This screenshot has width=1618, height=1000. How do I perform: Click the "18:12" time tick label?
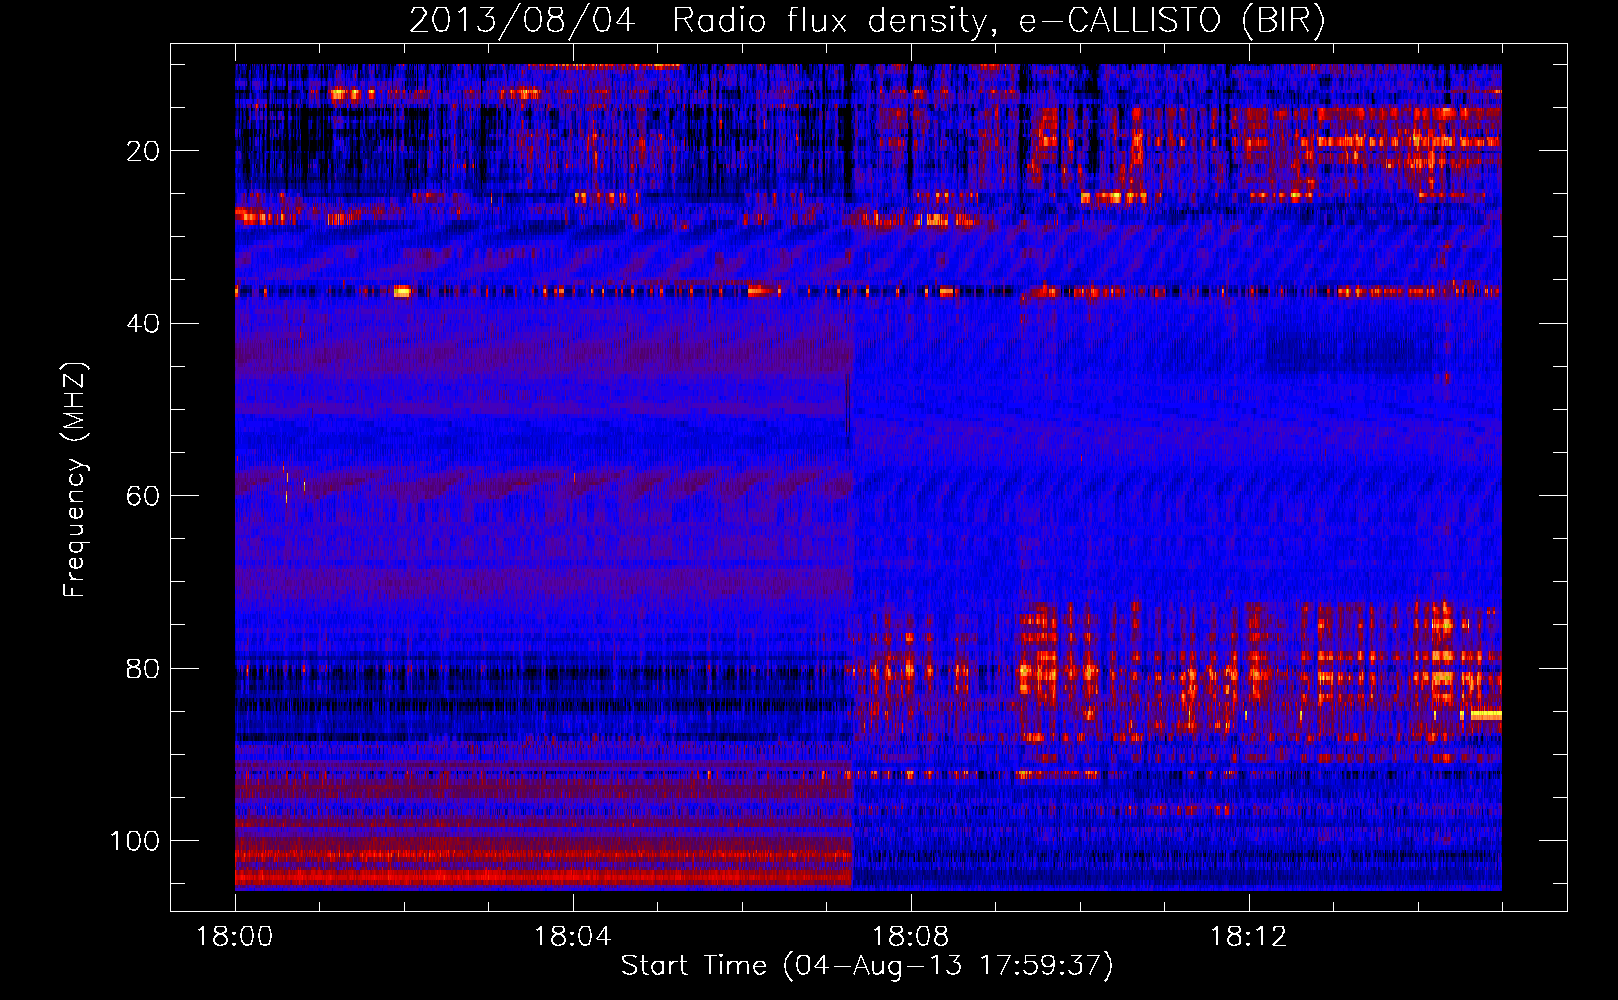(1248, 937)
